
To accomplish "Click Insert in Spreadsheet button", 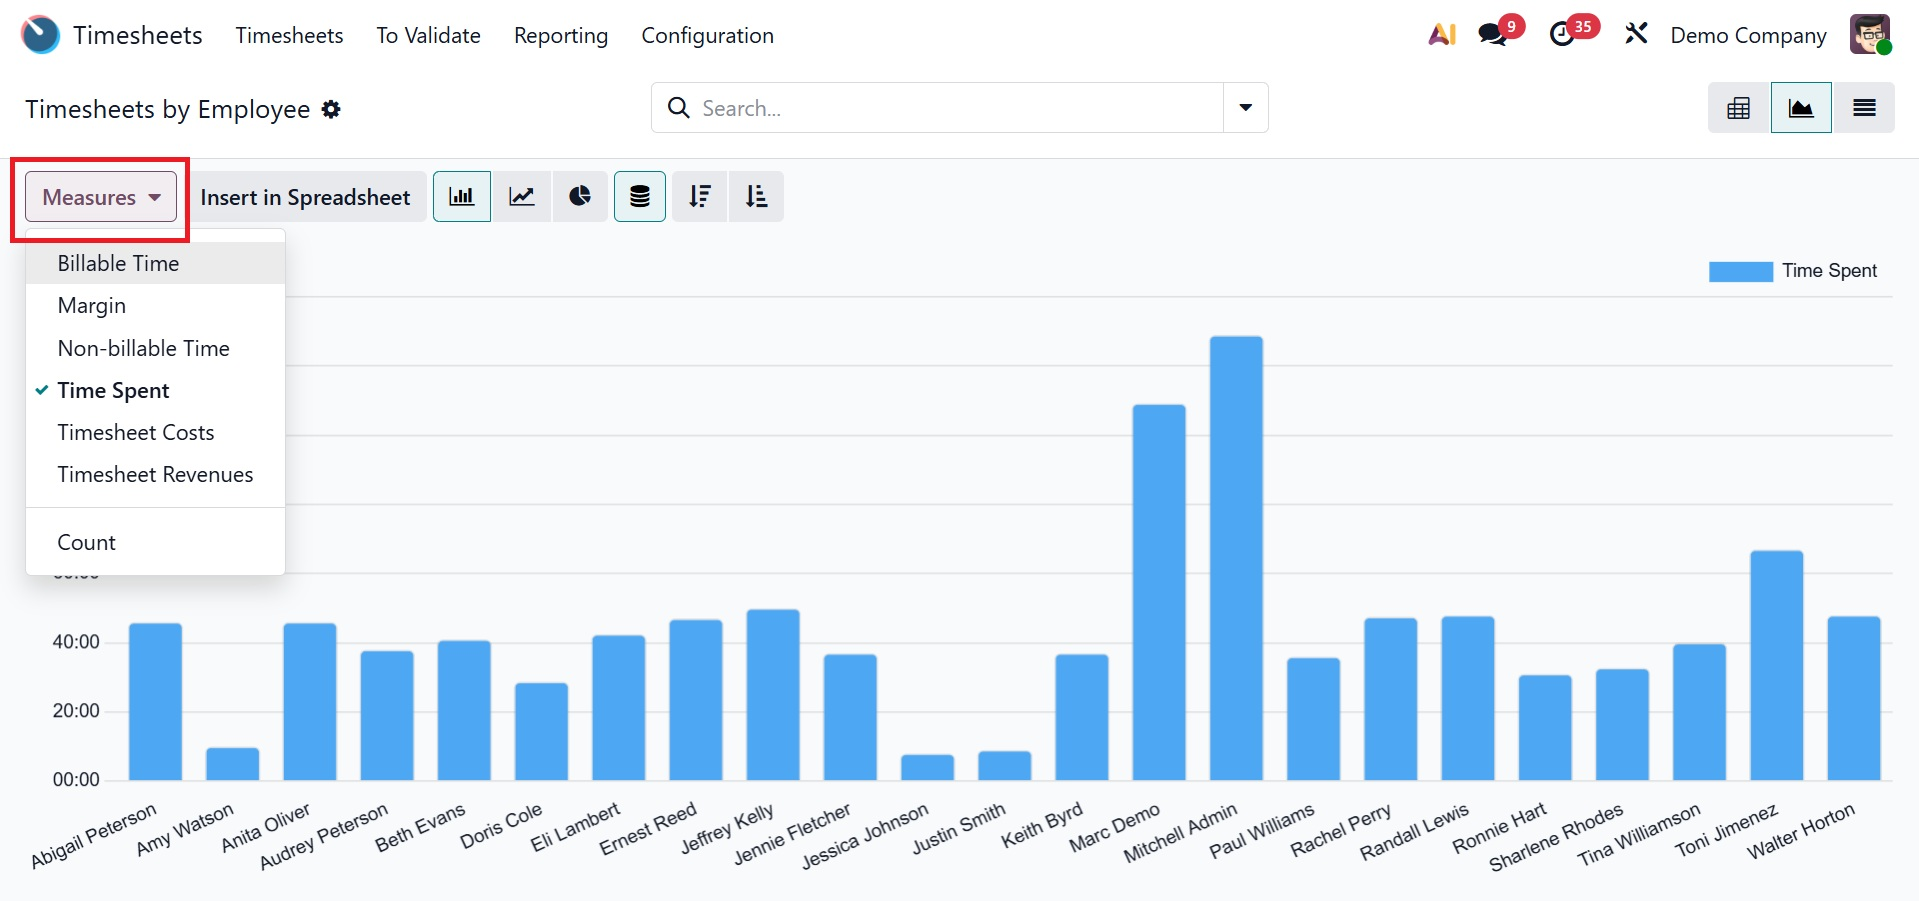I will (305, 197).
